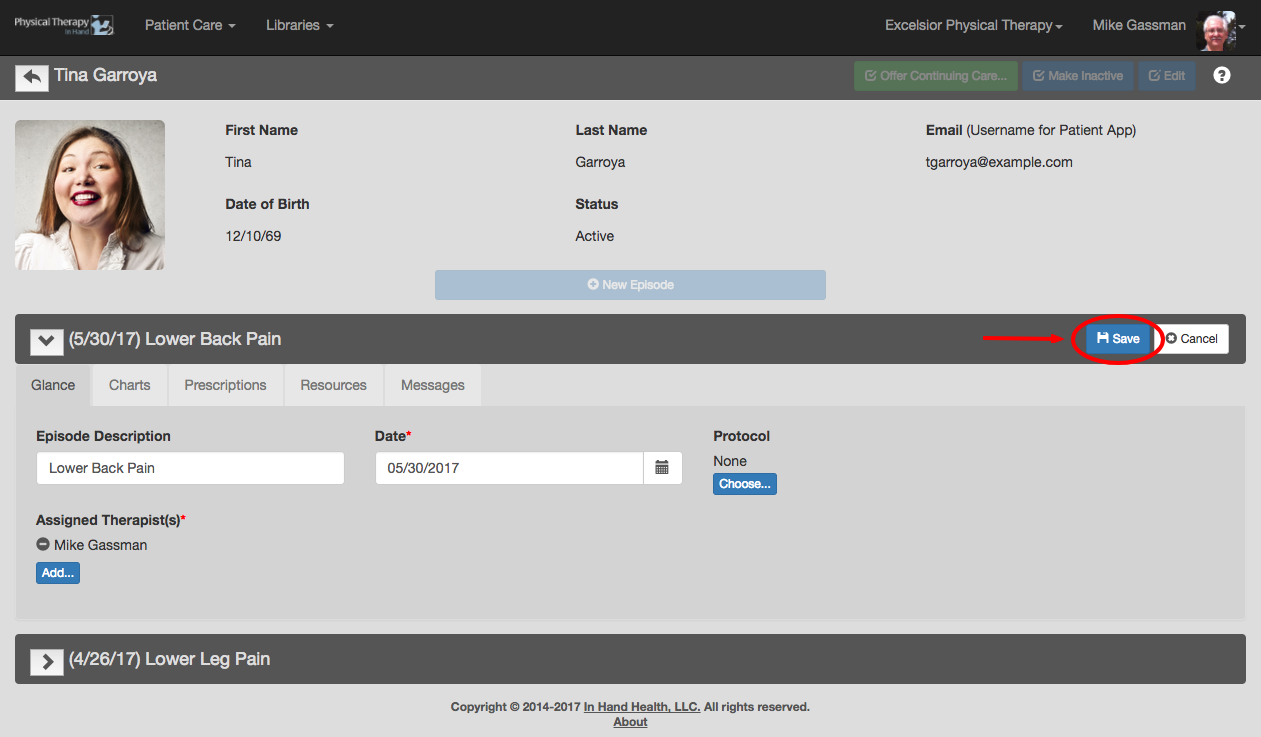Toggle the patient Edit mode

[1166, 75]
